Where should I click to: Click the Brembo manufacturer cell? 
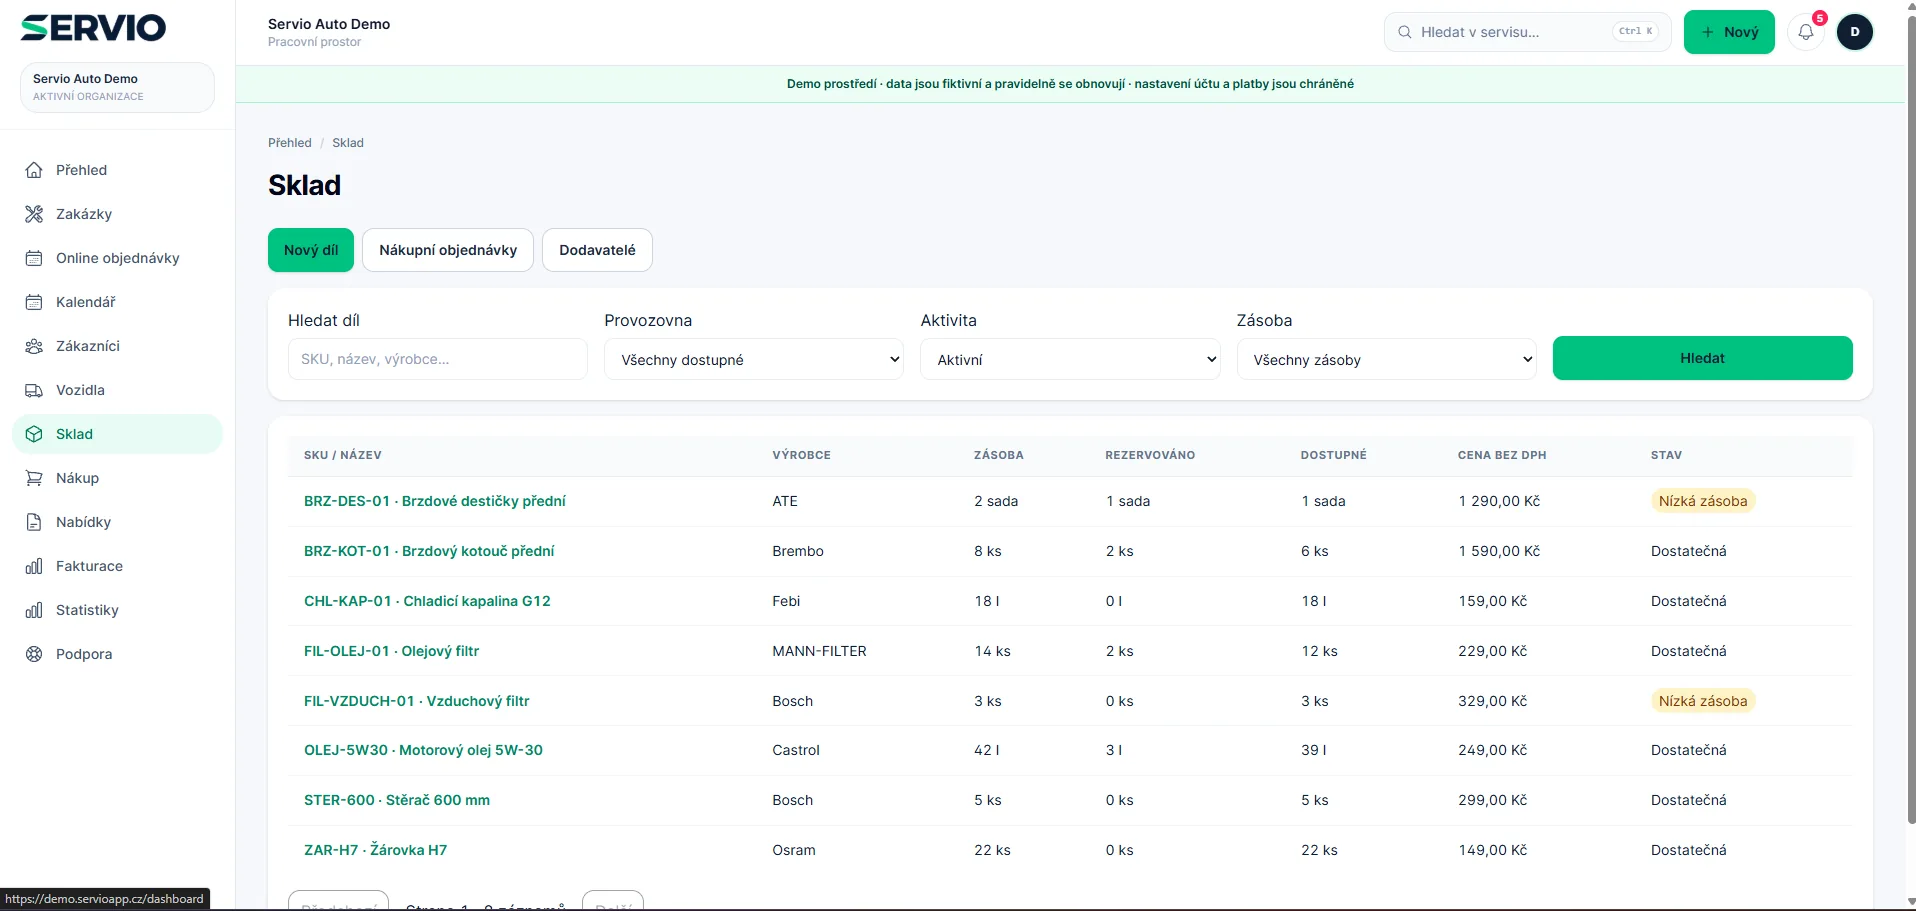tap(798, 551)
